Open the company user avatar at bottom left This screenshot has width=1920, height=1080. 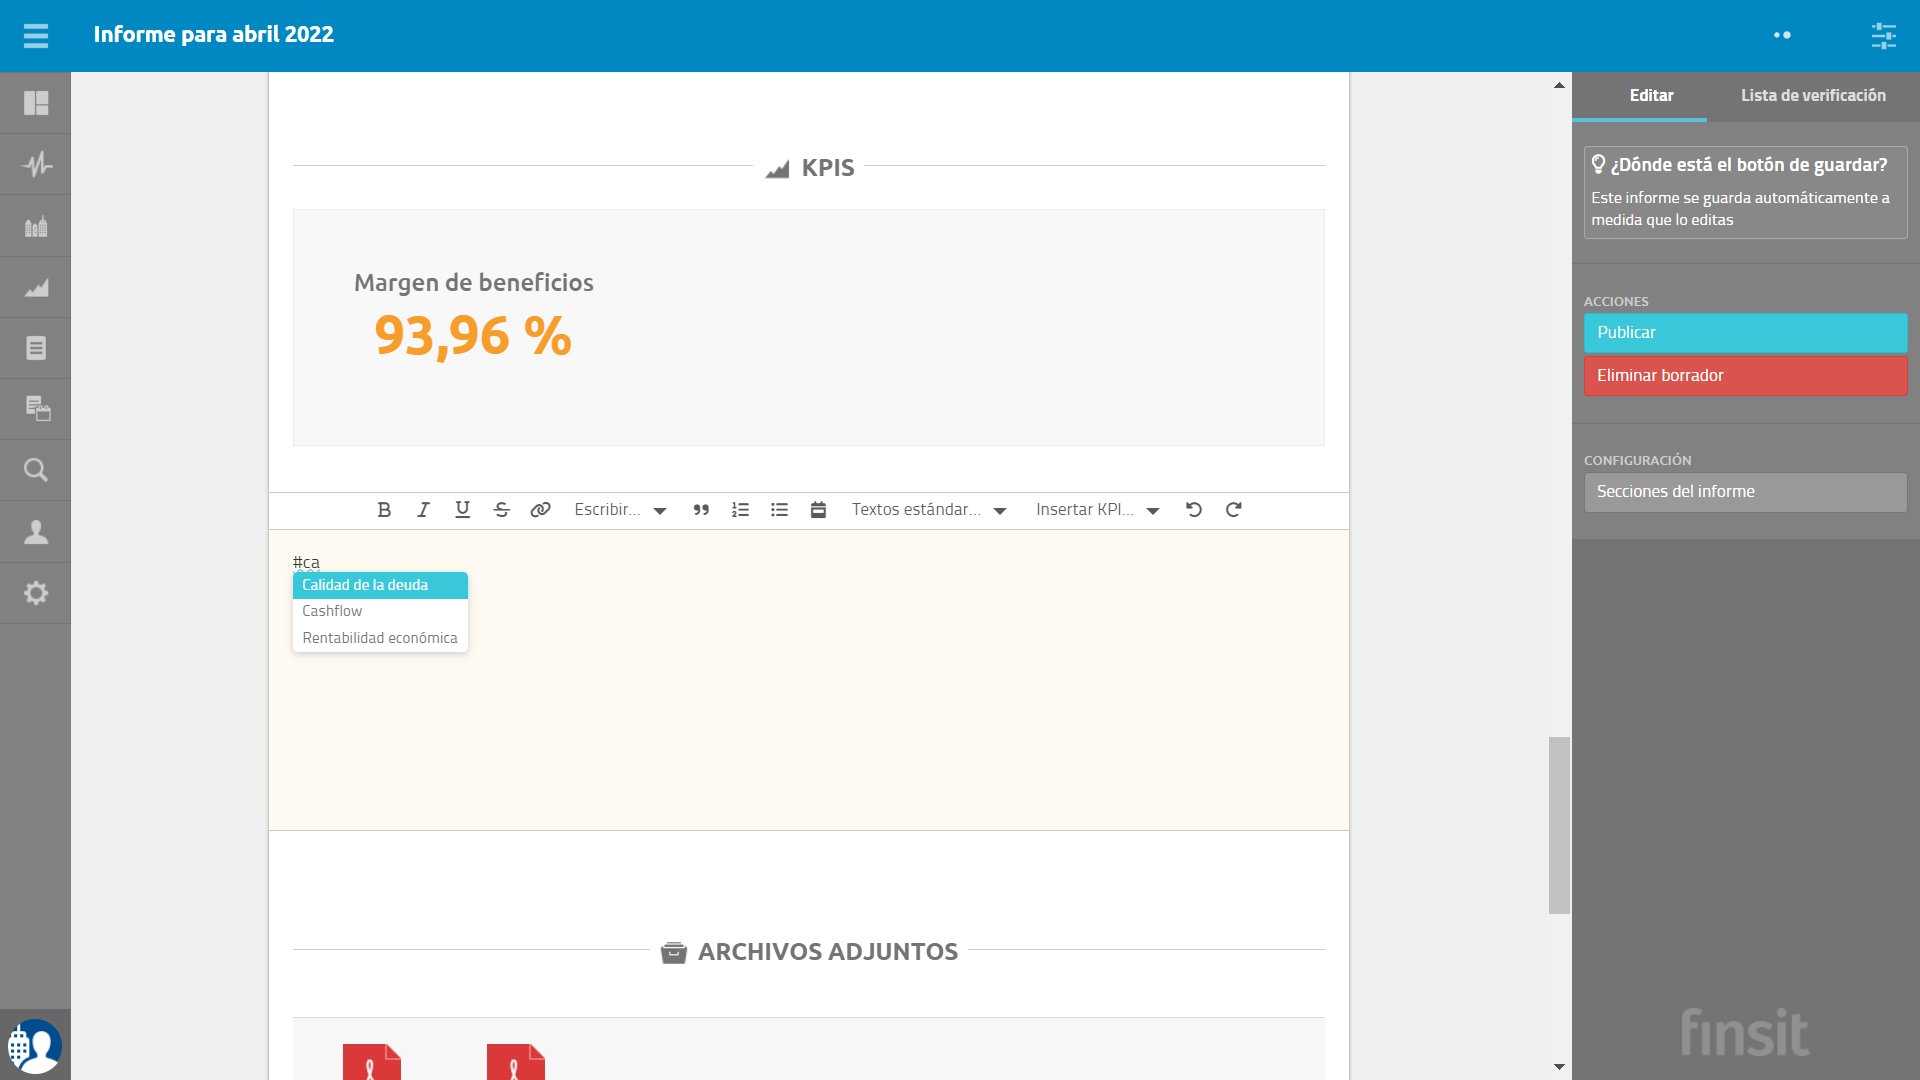point(35,1046)
